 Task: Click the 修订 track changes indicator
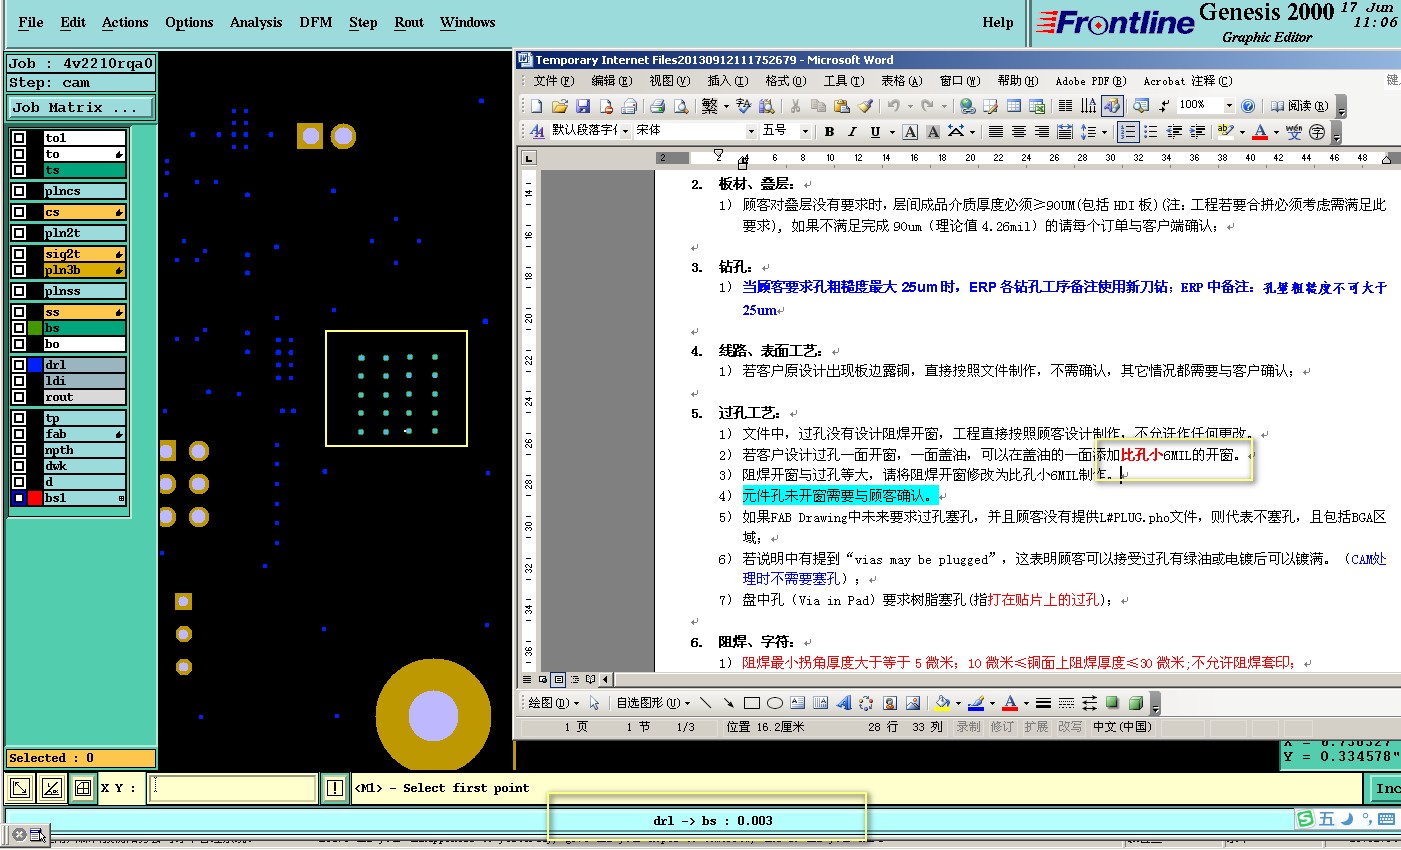pyautogui.click(x=1002, y=727)
